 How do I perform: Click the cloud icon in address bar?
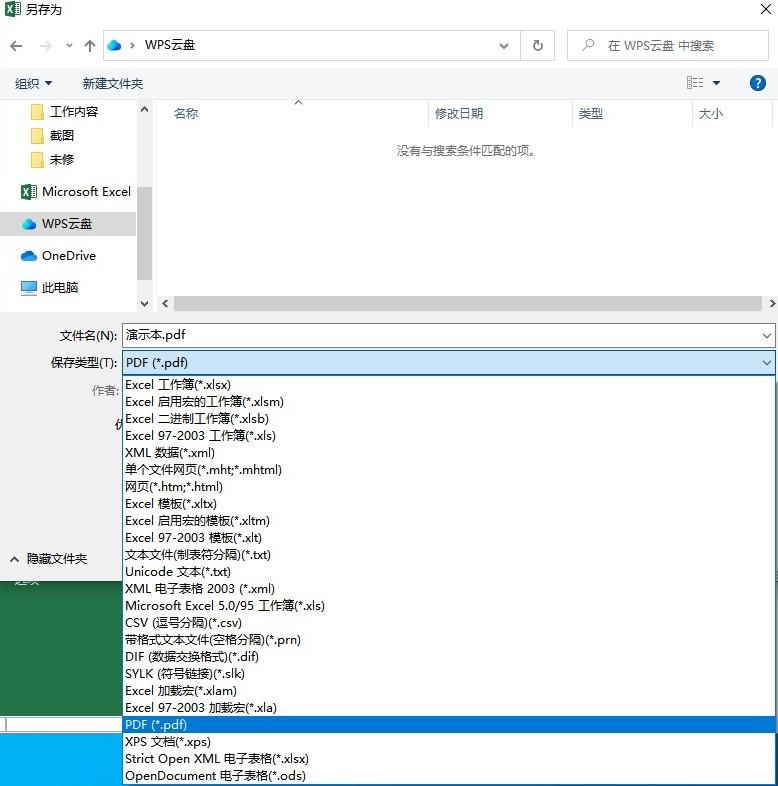[114, 45]
